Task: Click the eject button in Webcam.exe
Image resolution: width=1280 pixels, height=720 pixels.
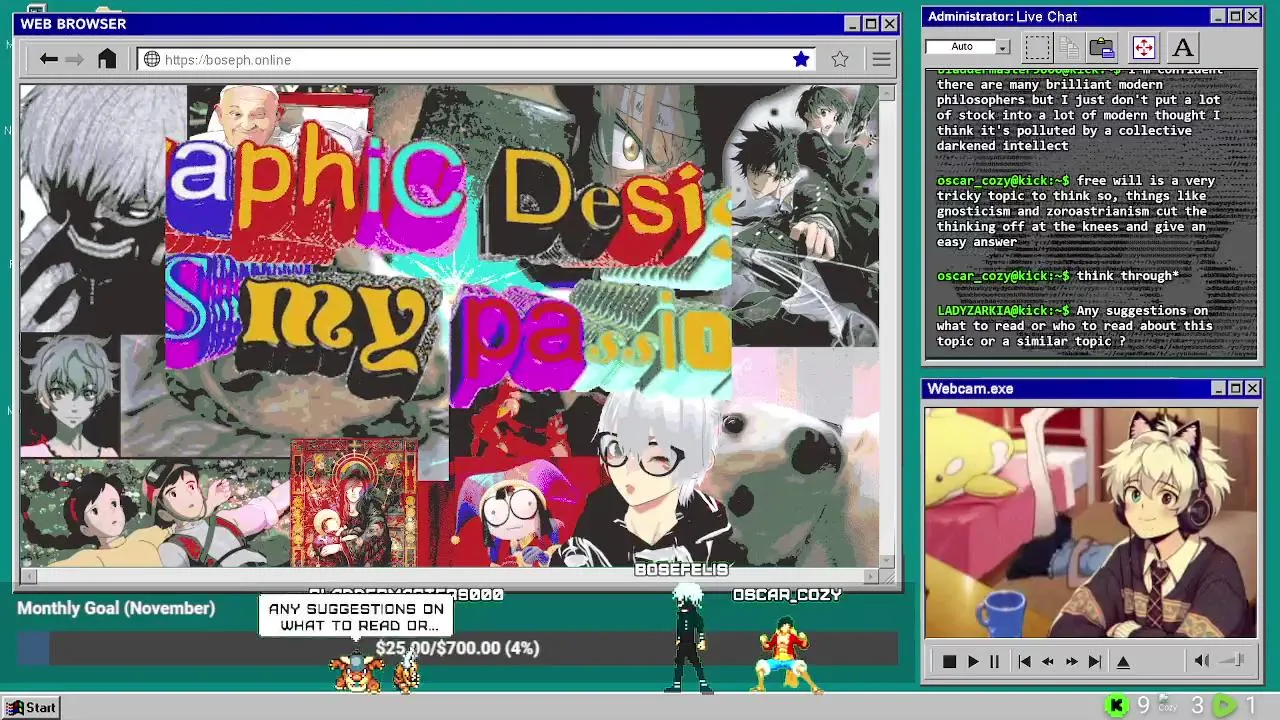Action: pos(1123,661)
